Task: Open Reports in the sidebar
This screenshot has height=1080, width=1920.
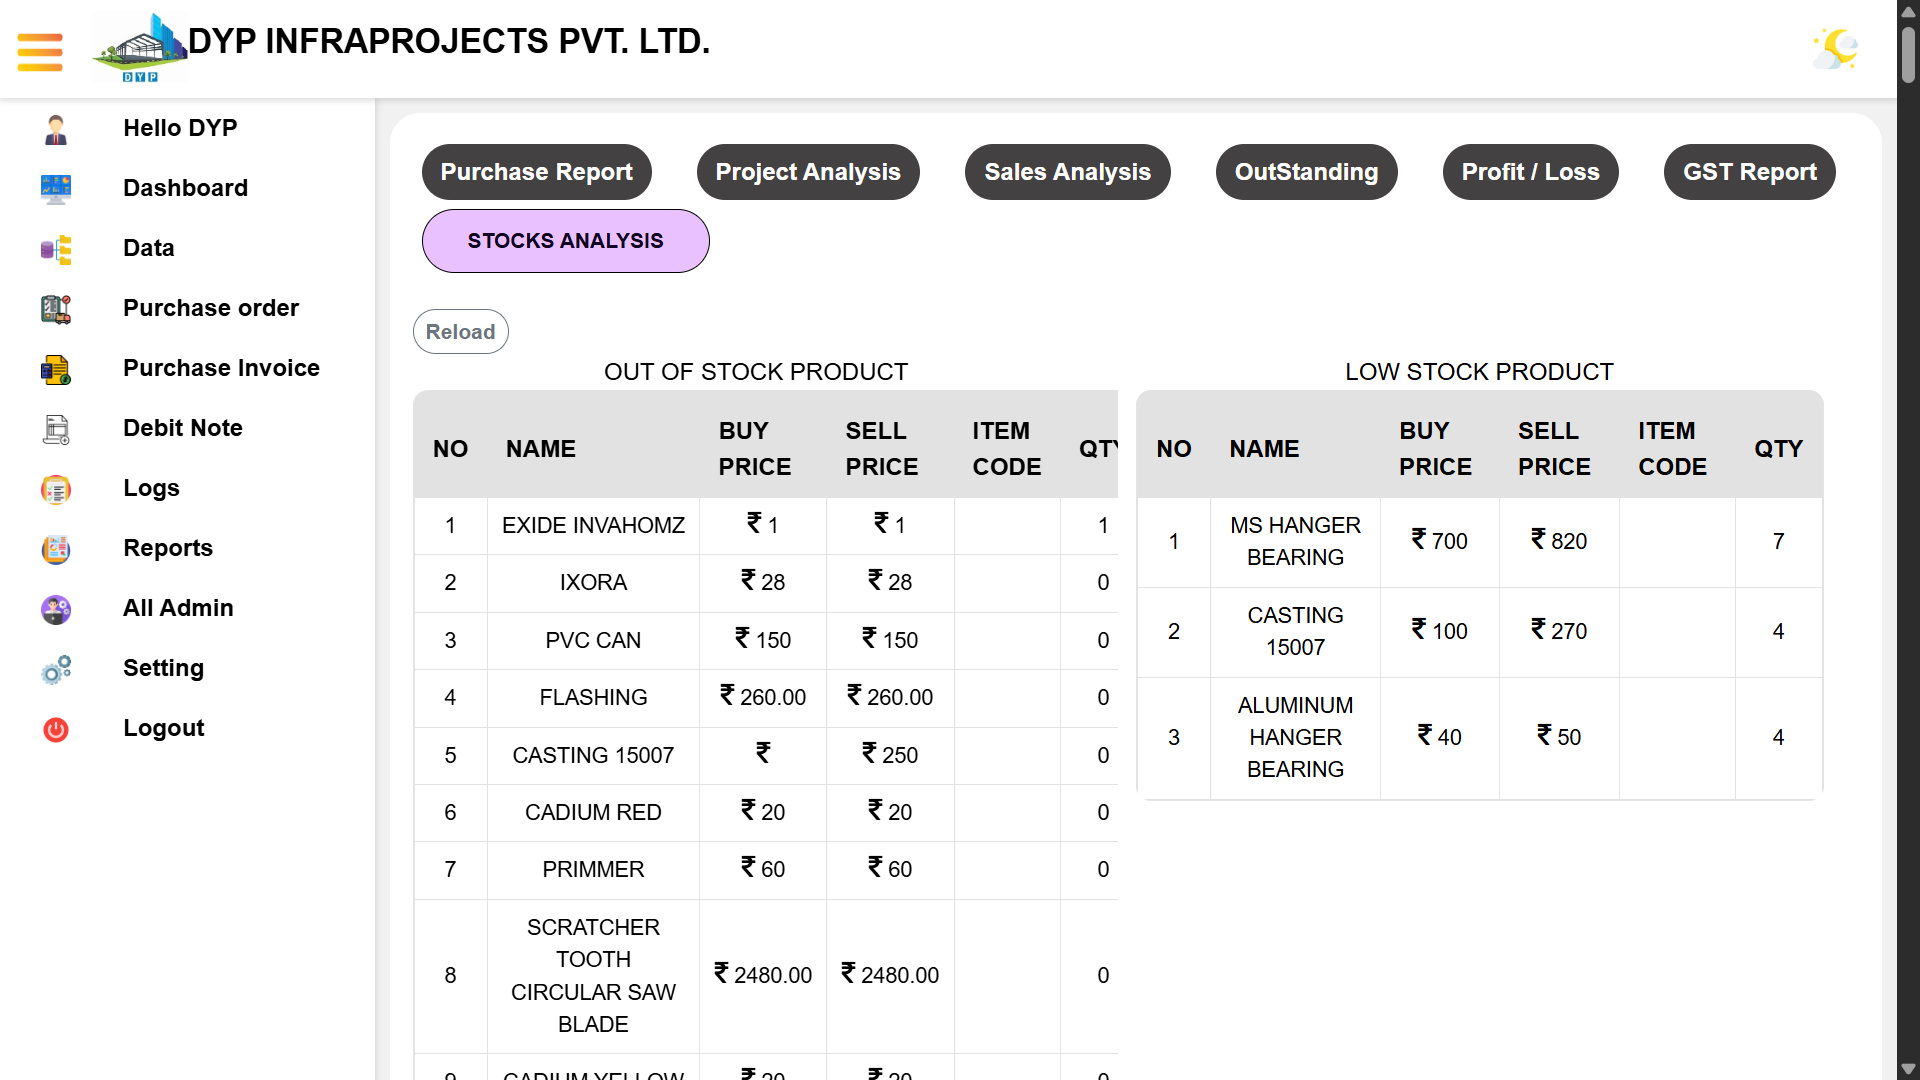Action: tap(168, 548)
